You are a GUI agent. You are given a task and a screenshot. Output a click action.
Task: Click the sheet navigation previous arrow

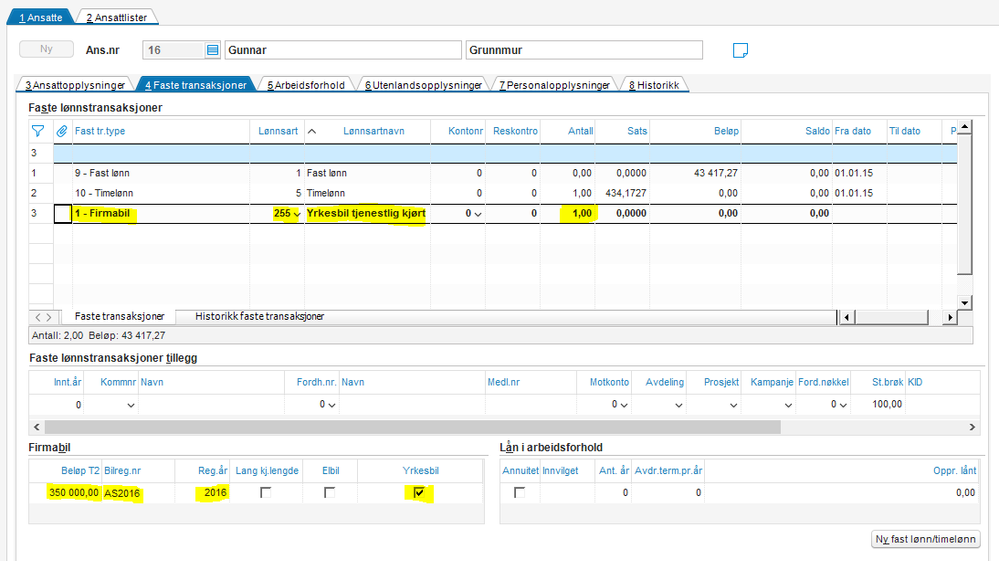click(x=38, y=317)
